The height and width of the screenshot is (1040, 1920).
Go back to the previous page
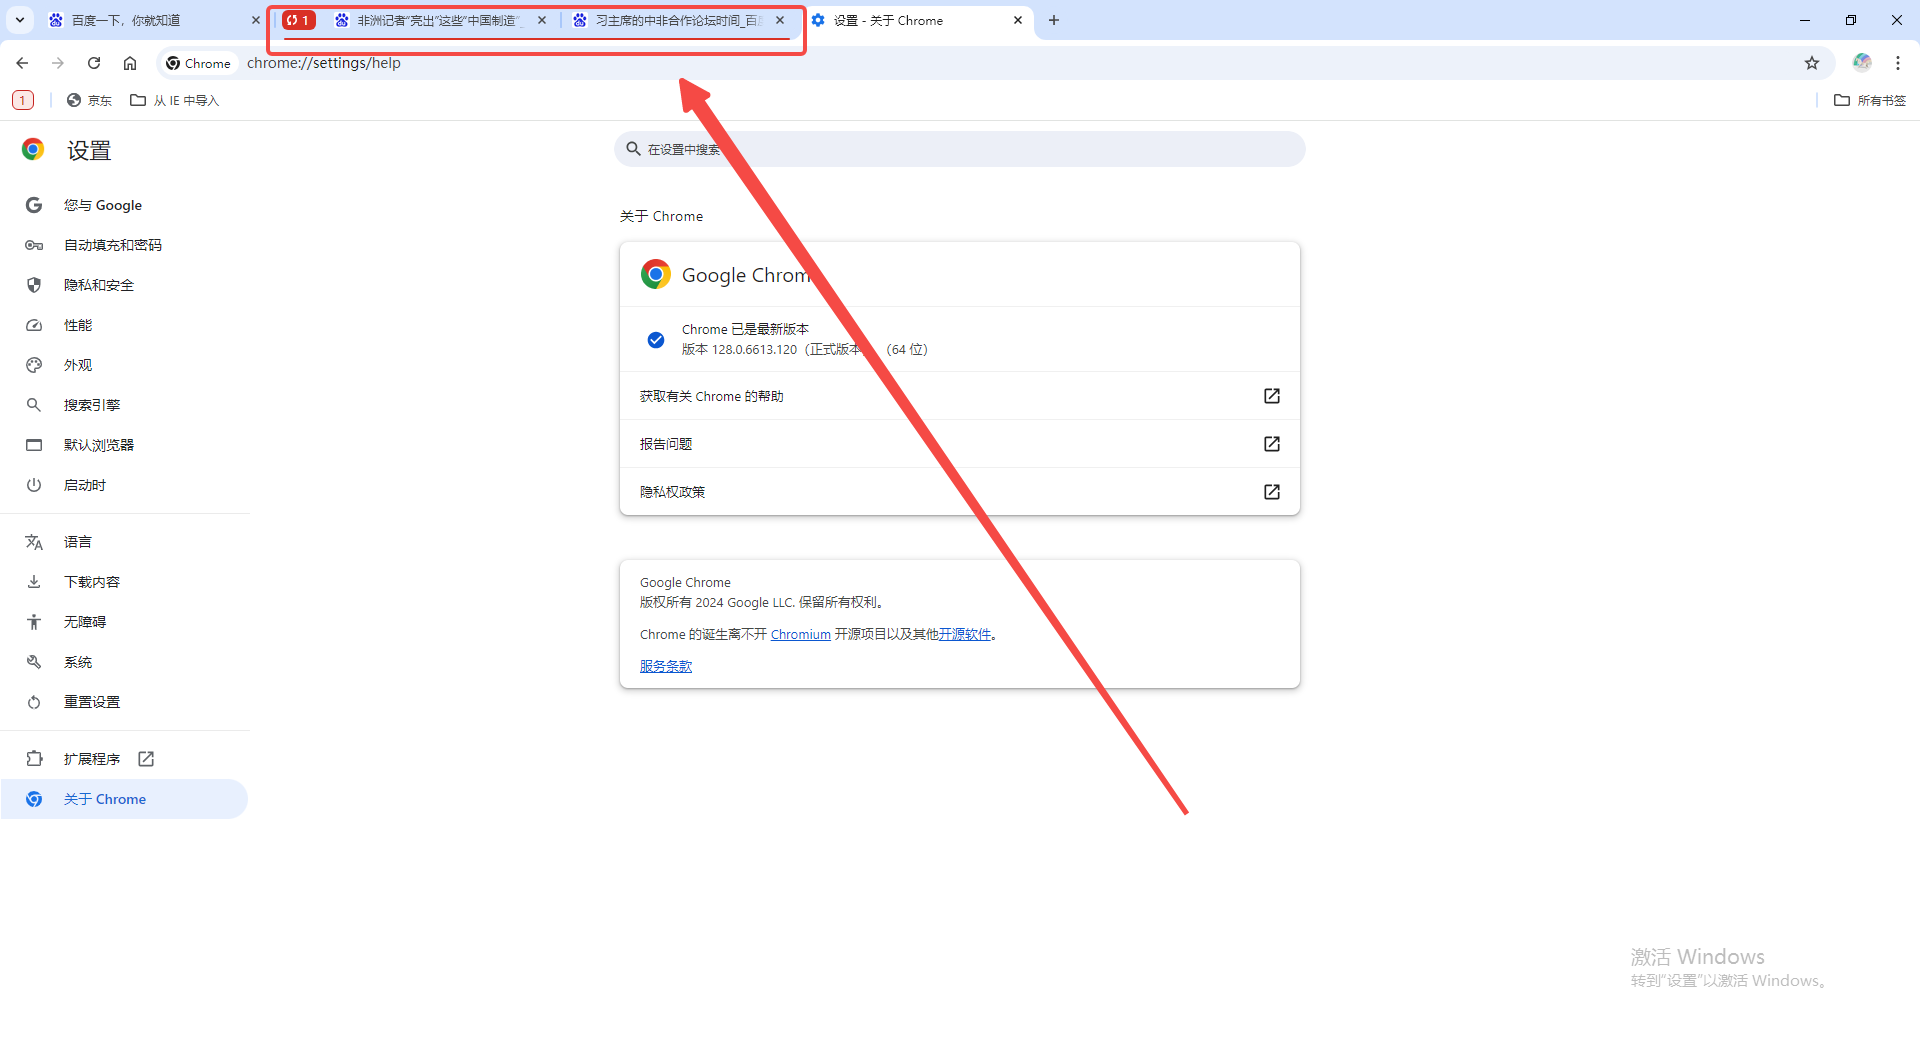point(22,63)
